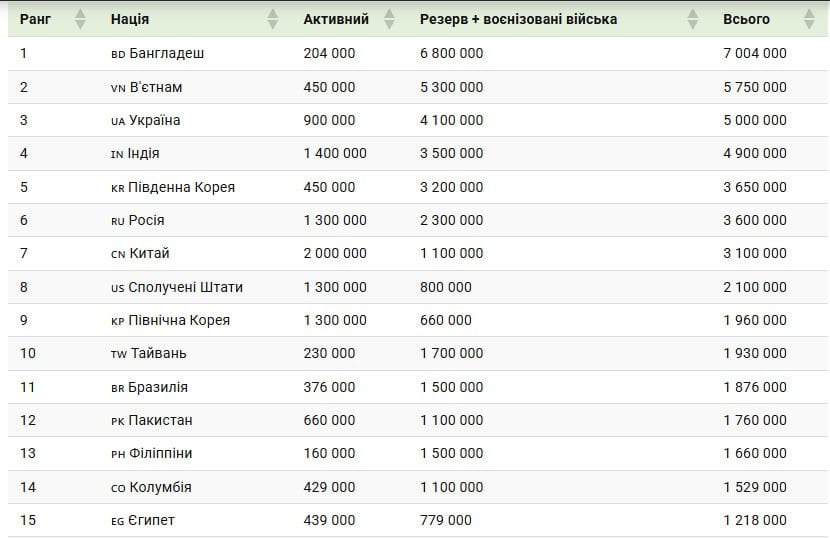The height and width of the screenshot is (538, 830).
Task: Click the Всього column header
Action: coord(746,19)
